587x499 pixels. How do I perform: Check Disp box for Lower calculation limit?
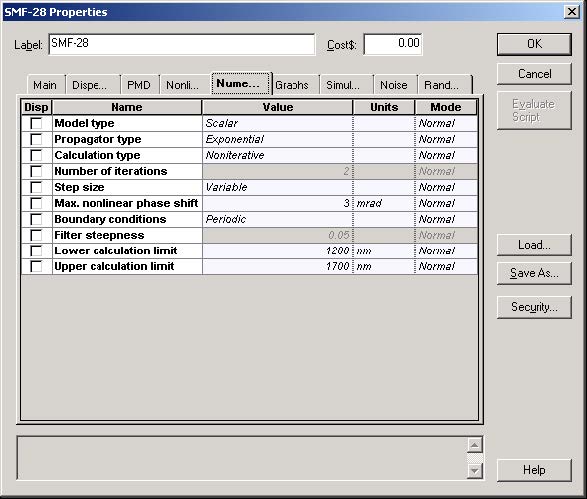click(x=36, y=251)
